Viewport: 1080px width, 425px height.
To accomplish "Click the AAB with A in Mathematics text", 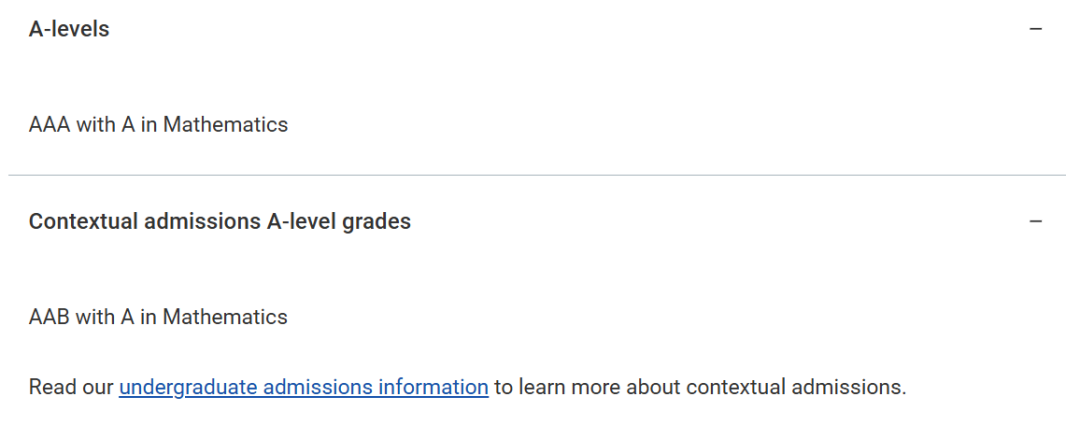I will coord(158,317).
